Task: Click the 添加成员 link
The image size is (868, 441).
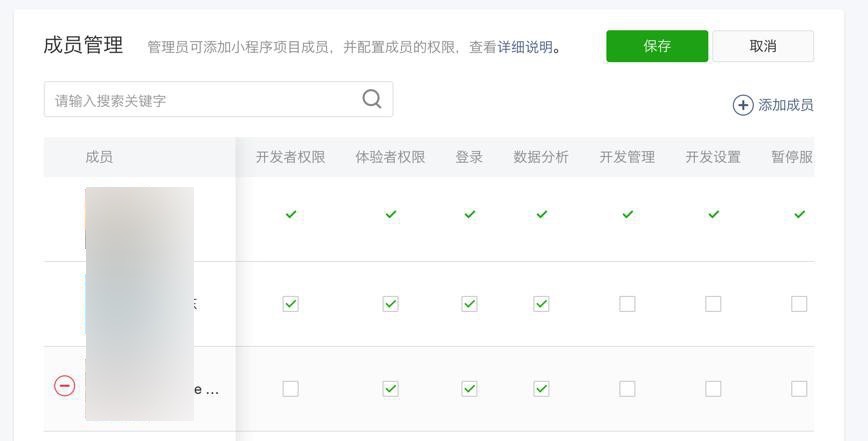Action: pos(785,105)
